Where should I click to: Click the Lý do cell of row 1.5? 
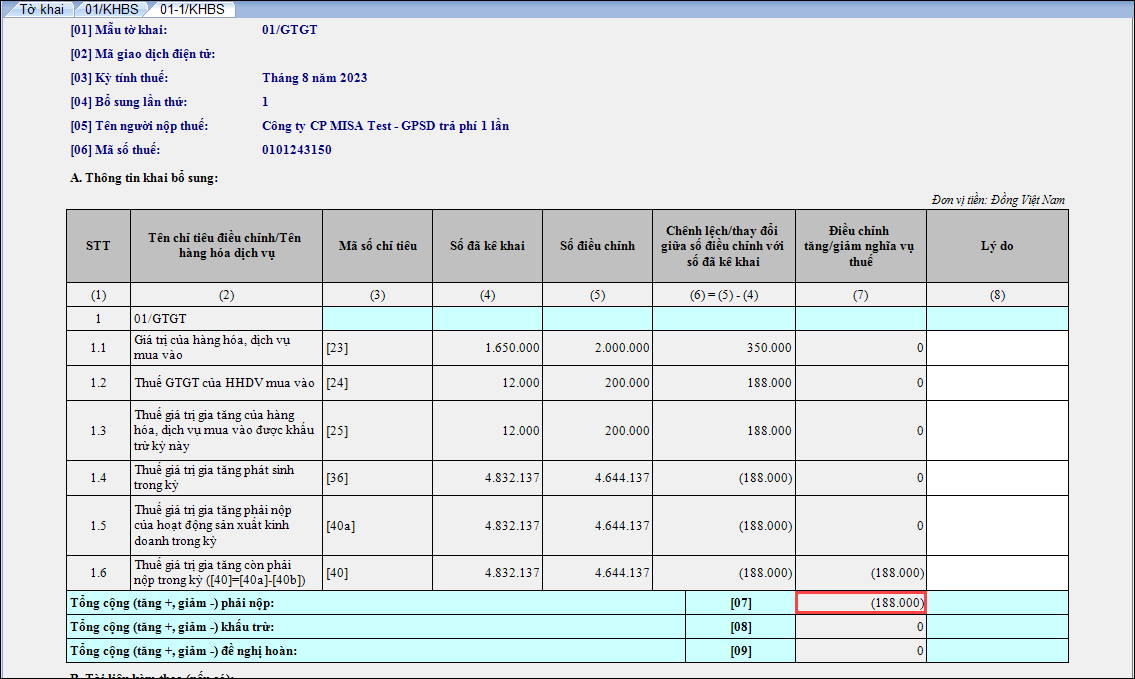(x=996, y=525)
